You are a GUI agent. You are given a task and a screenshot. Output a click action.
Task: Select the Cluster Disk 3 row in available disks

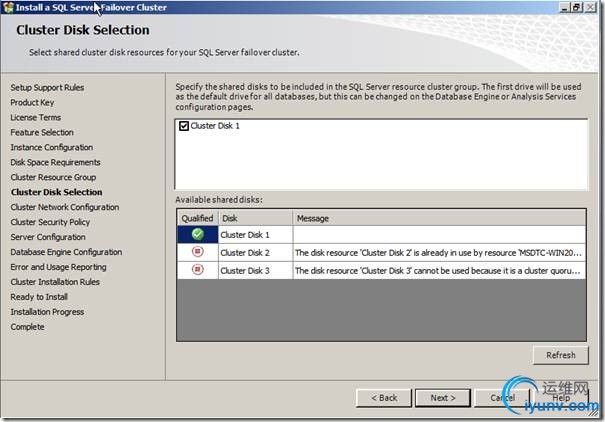pos(381,270)
